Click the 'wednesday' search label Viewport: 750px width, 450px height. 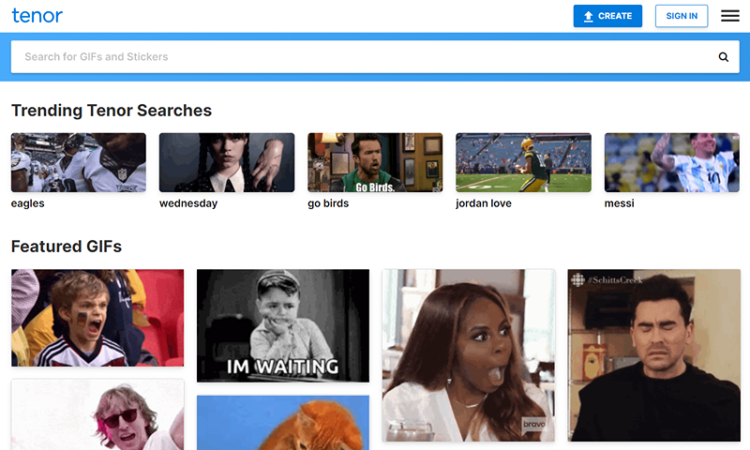point(188,203)
